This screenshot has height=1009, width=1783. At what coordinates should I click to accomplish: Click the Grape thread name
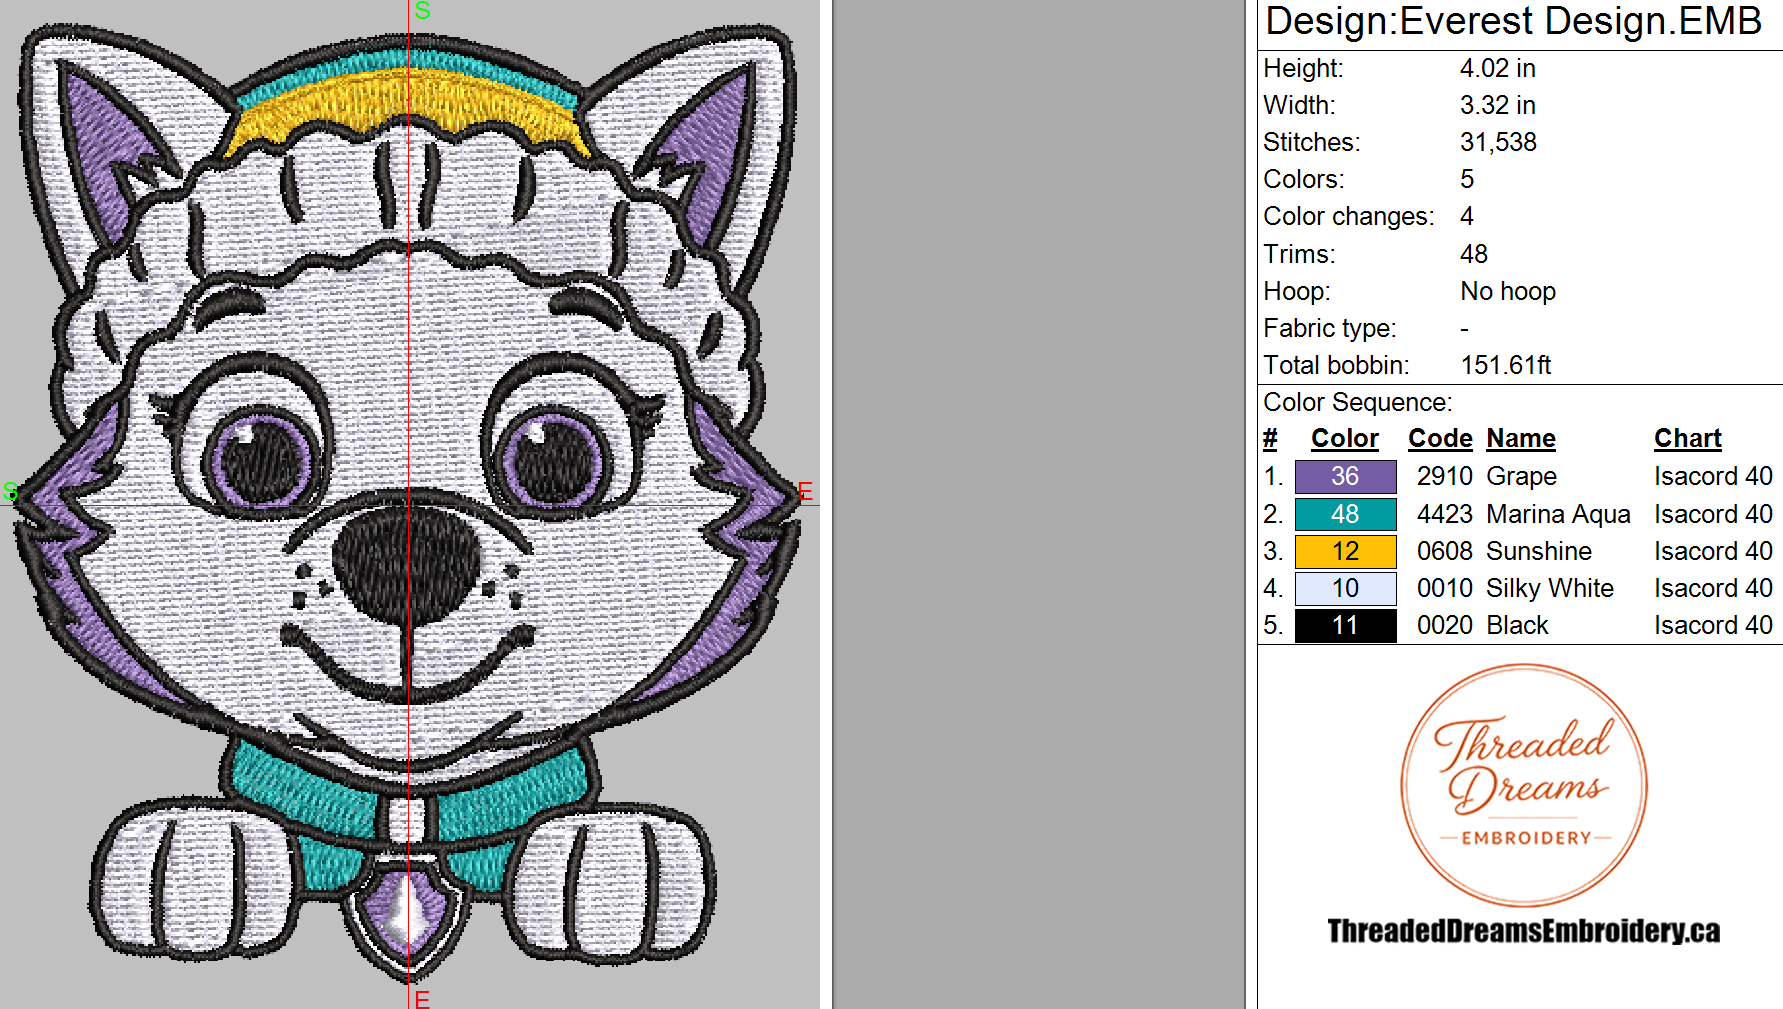[1521, 476]
